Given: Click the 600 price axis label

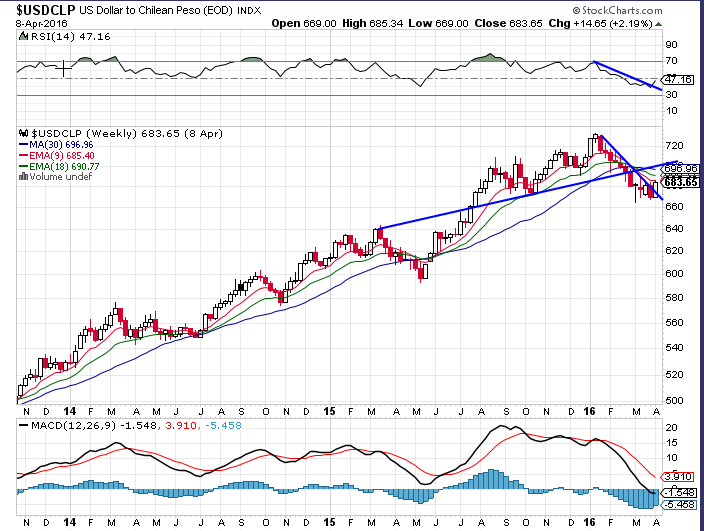Looking at the screenshot, I should pyautogui.click(x=674, y=273).
